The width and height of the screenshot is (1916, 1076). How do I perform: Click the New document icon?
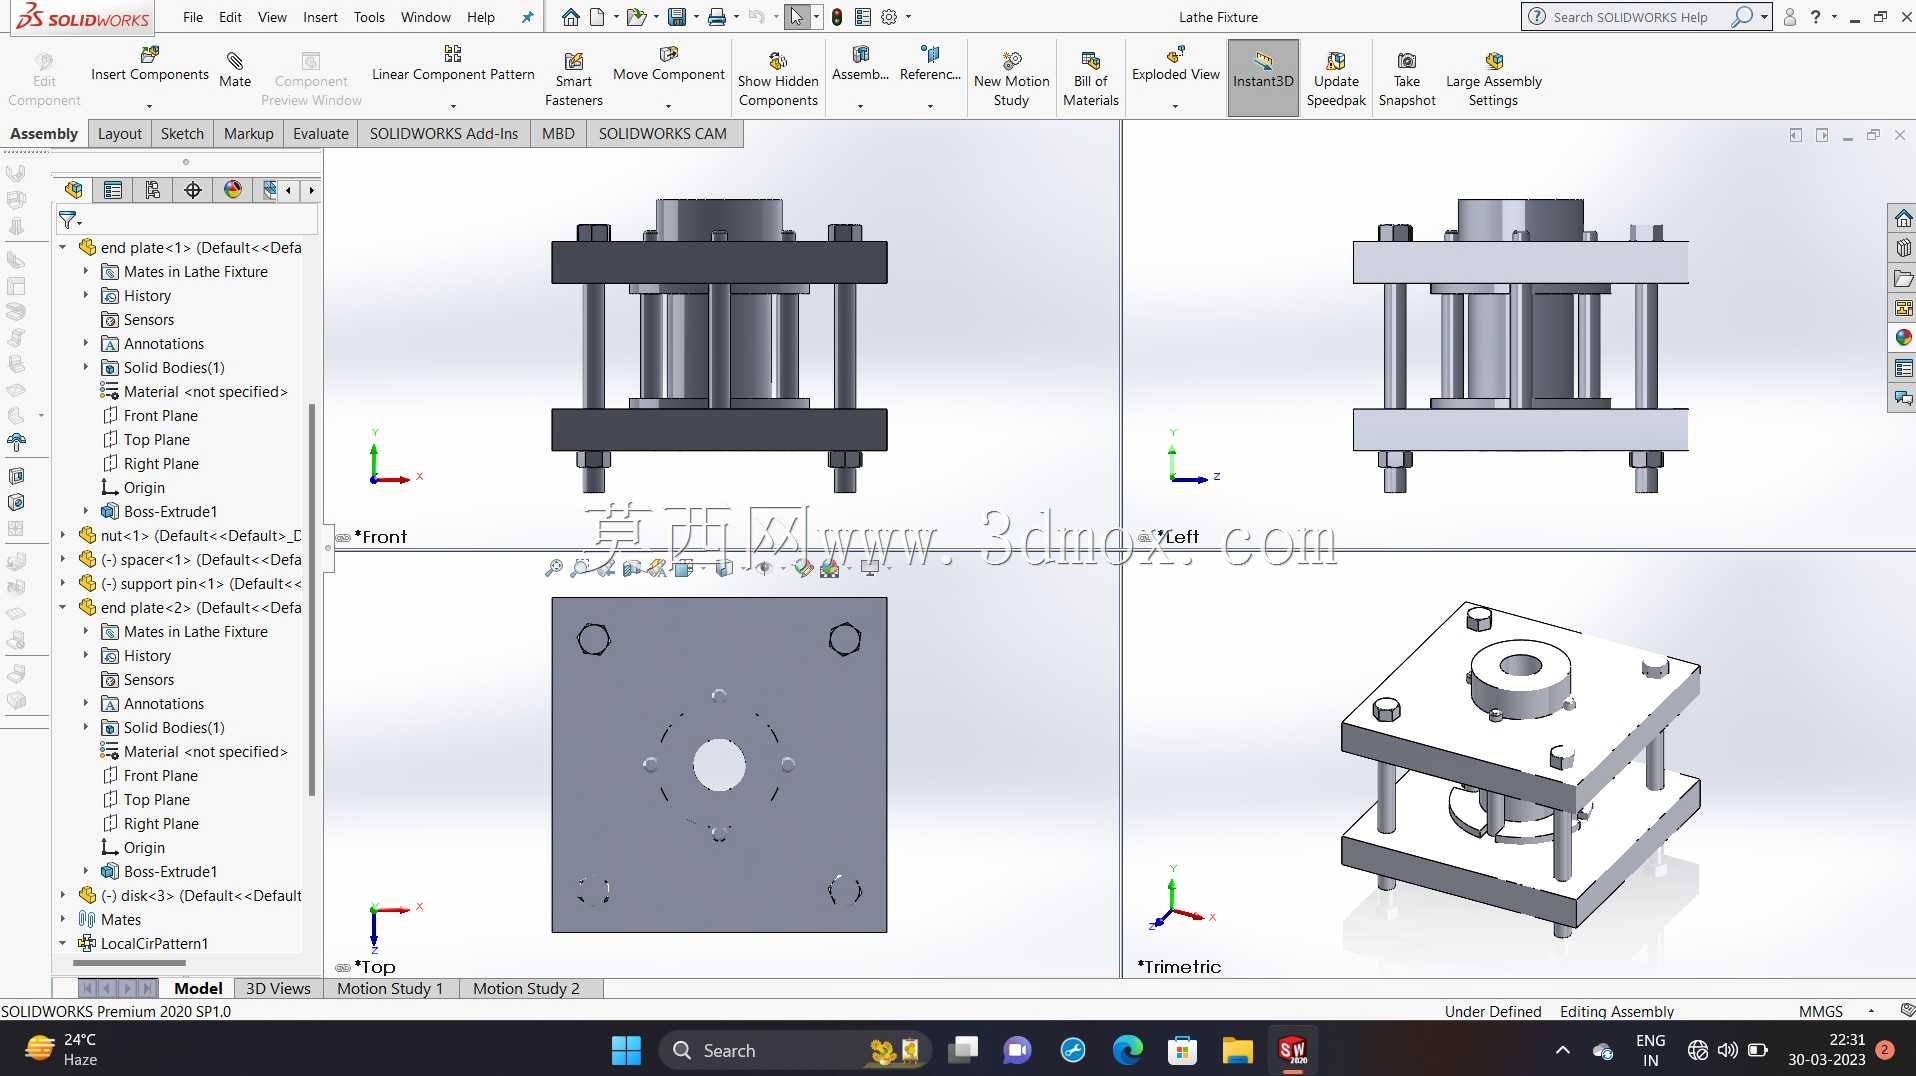(x=597, y=17)
